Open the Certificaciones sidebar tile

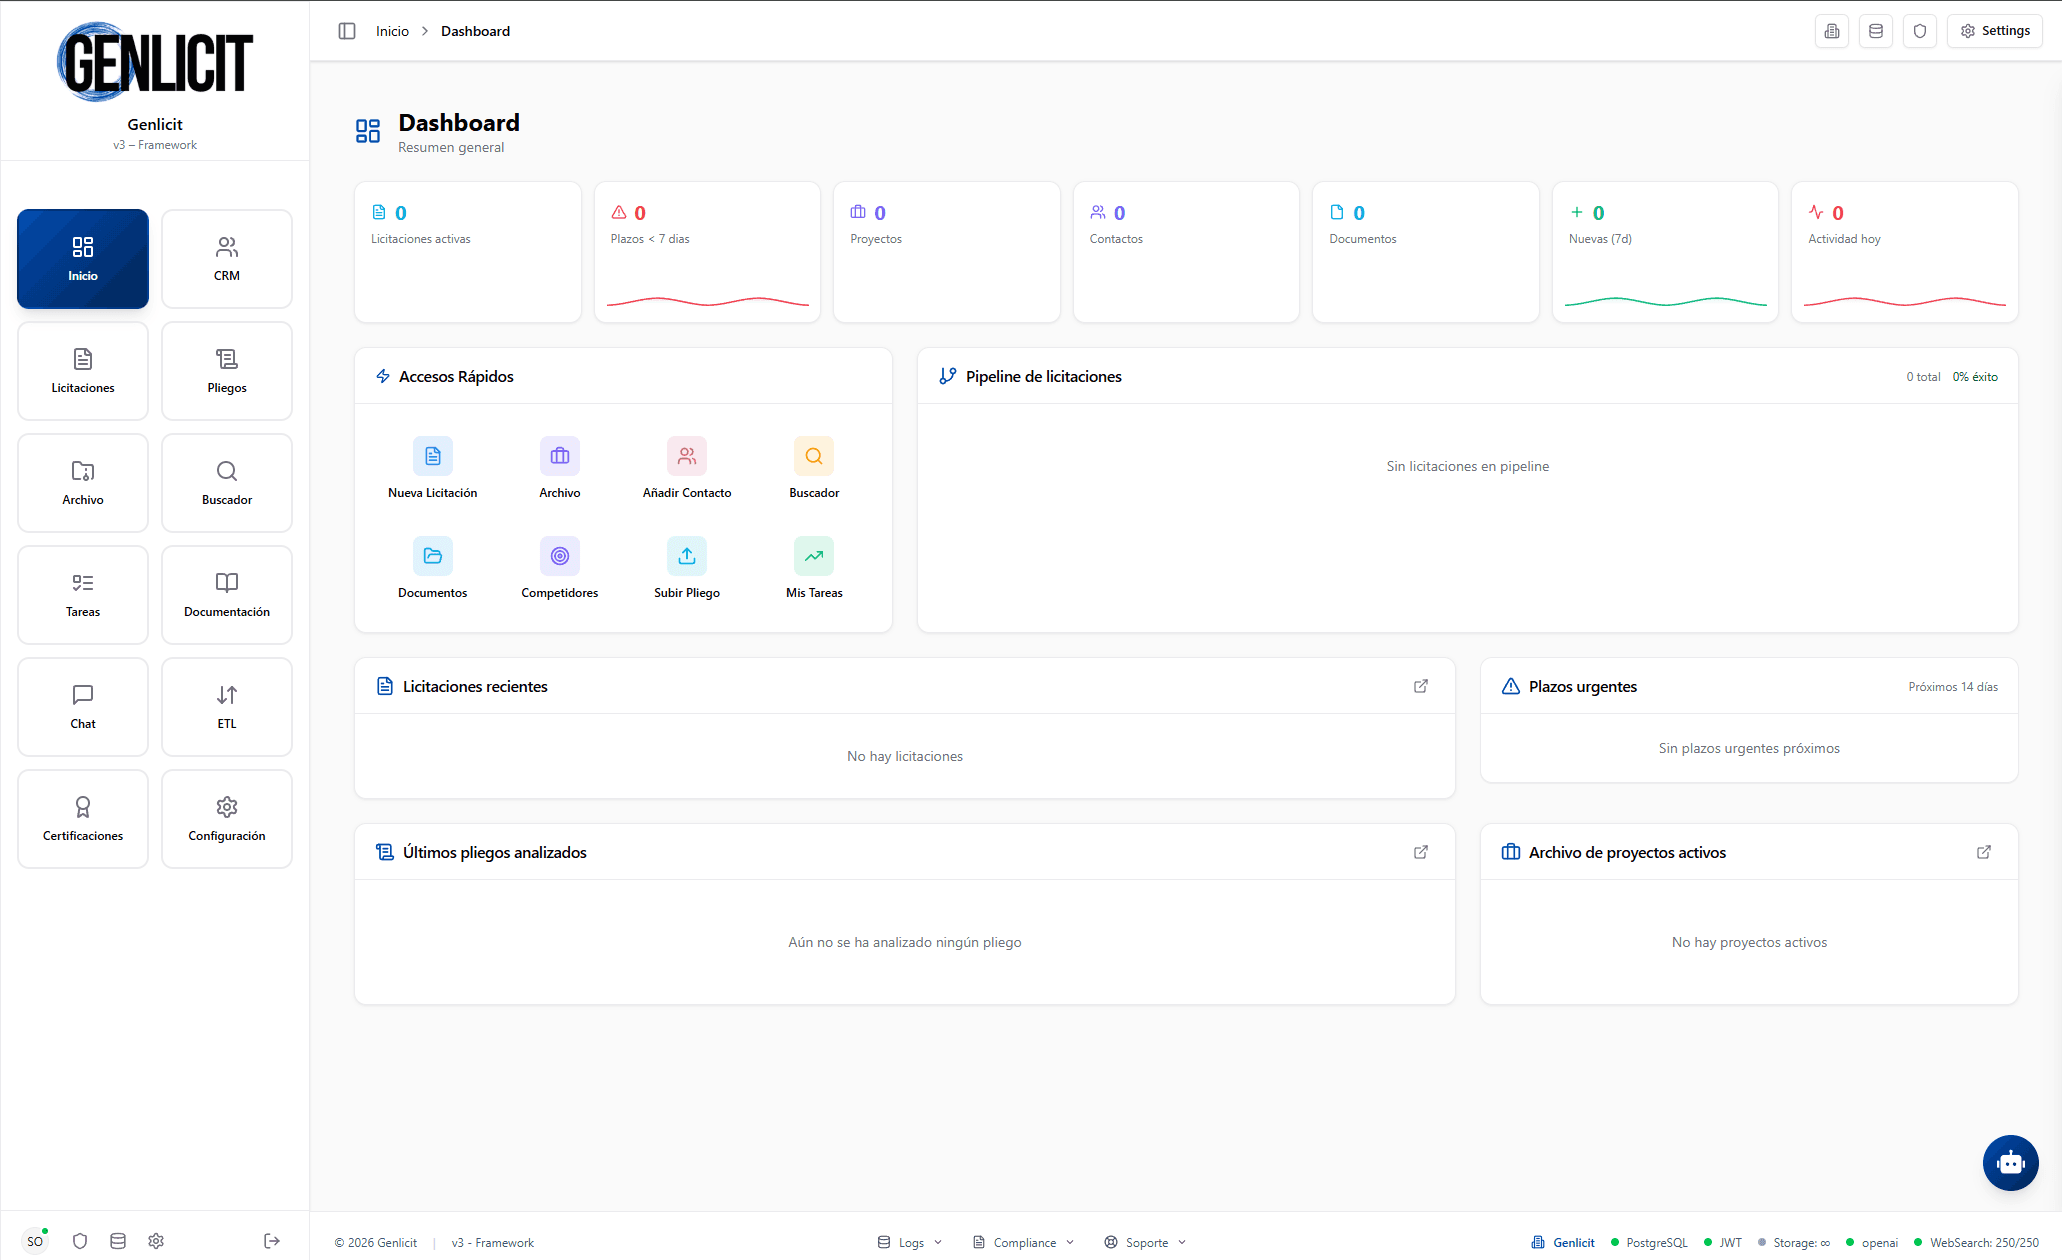(83, 819)
